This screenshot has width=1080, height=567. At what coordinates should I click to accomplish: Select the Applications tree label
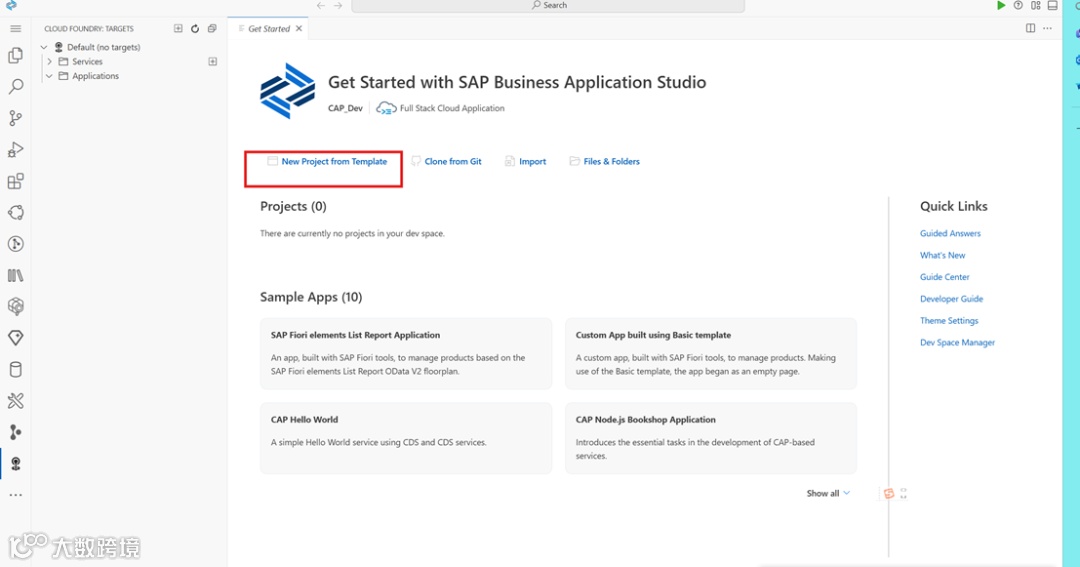pyautogui.click(x=95, y=76)
